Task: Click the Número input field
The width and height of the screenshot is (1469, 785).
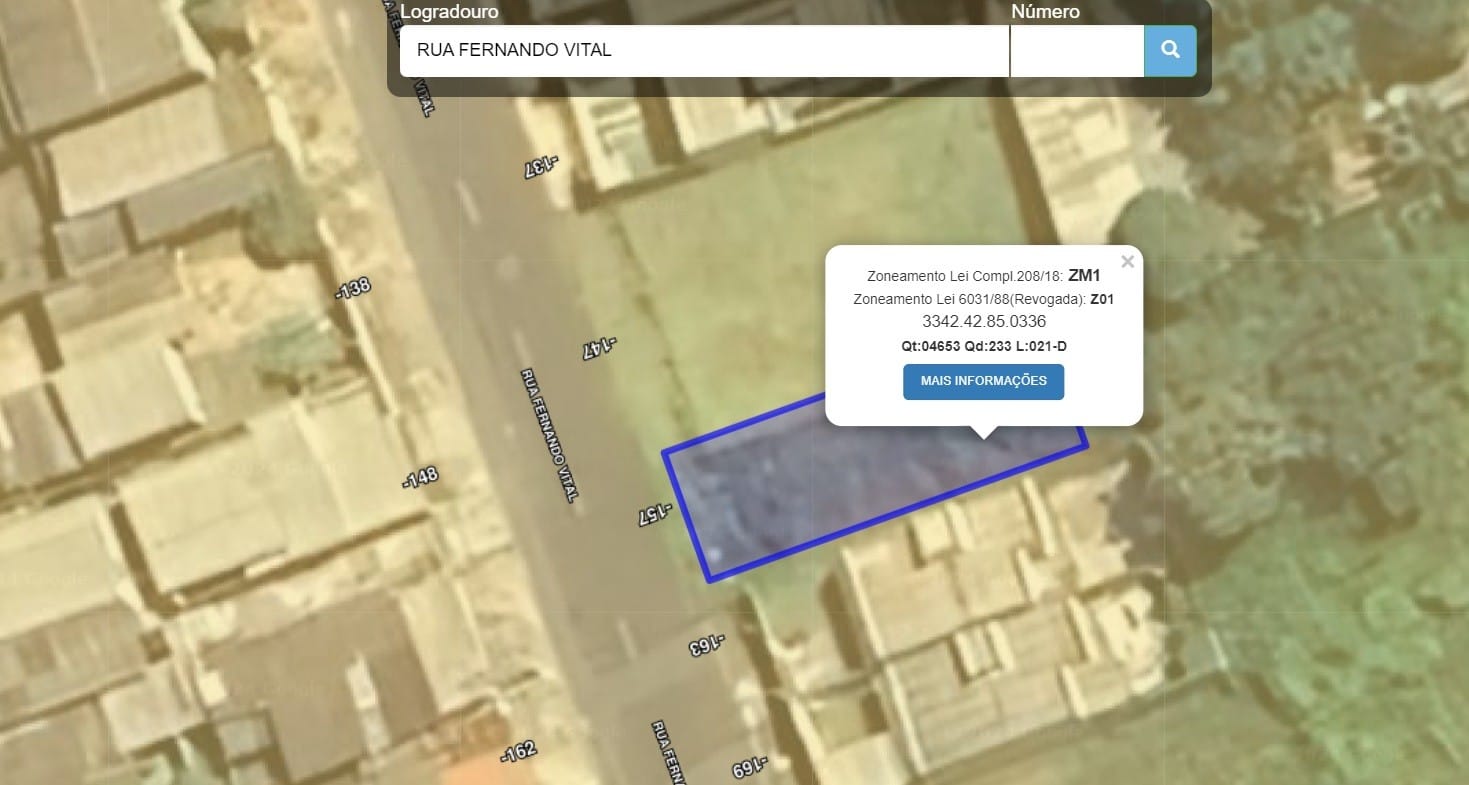Action: pyautogui.click(x=1076, y=50)
